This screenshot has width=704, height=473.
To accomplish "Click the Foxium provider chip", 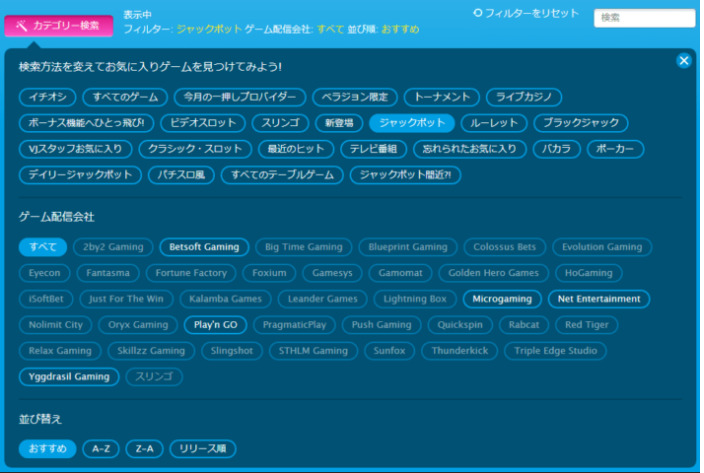I will pyautogui.click(x=269, y=273).
